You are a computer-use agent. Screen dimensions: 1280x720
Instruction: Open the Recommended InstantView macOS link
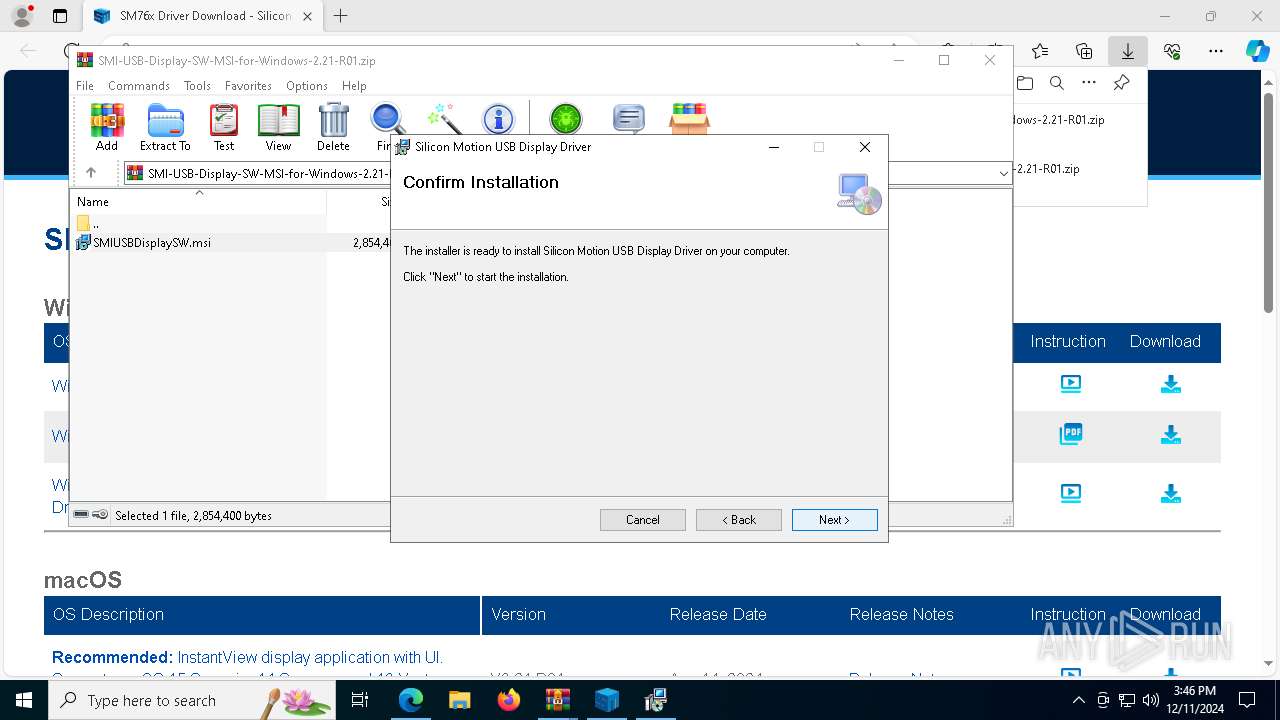[247, 657]
